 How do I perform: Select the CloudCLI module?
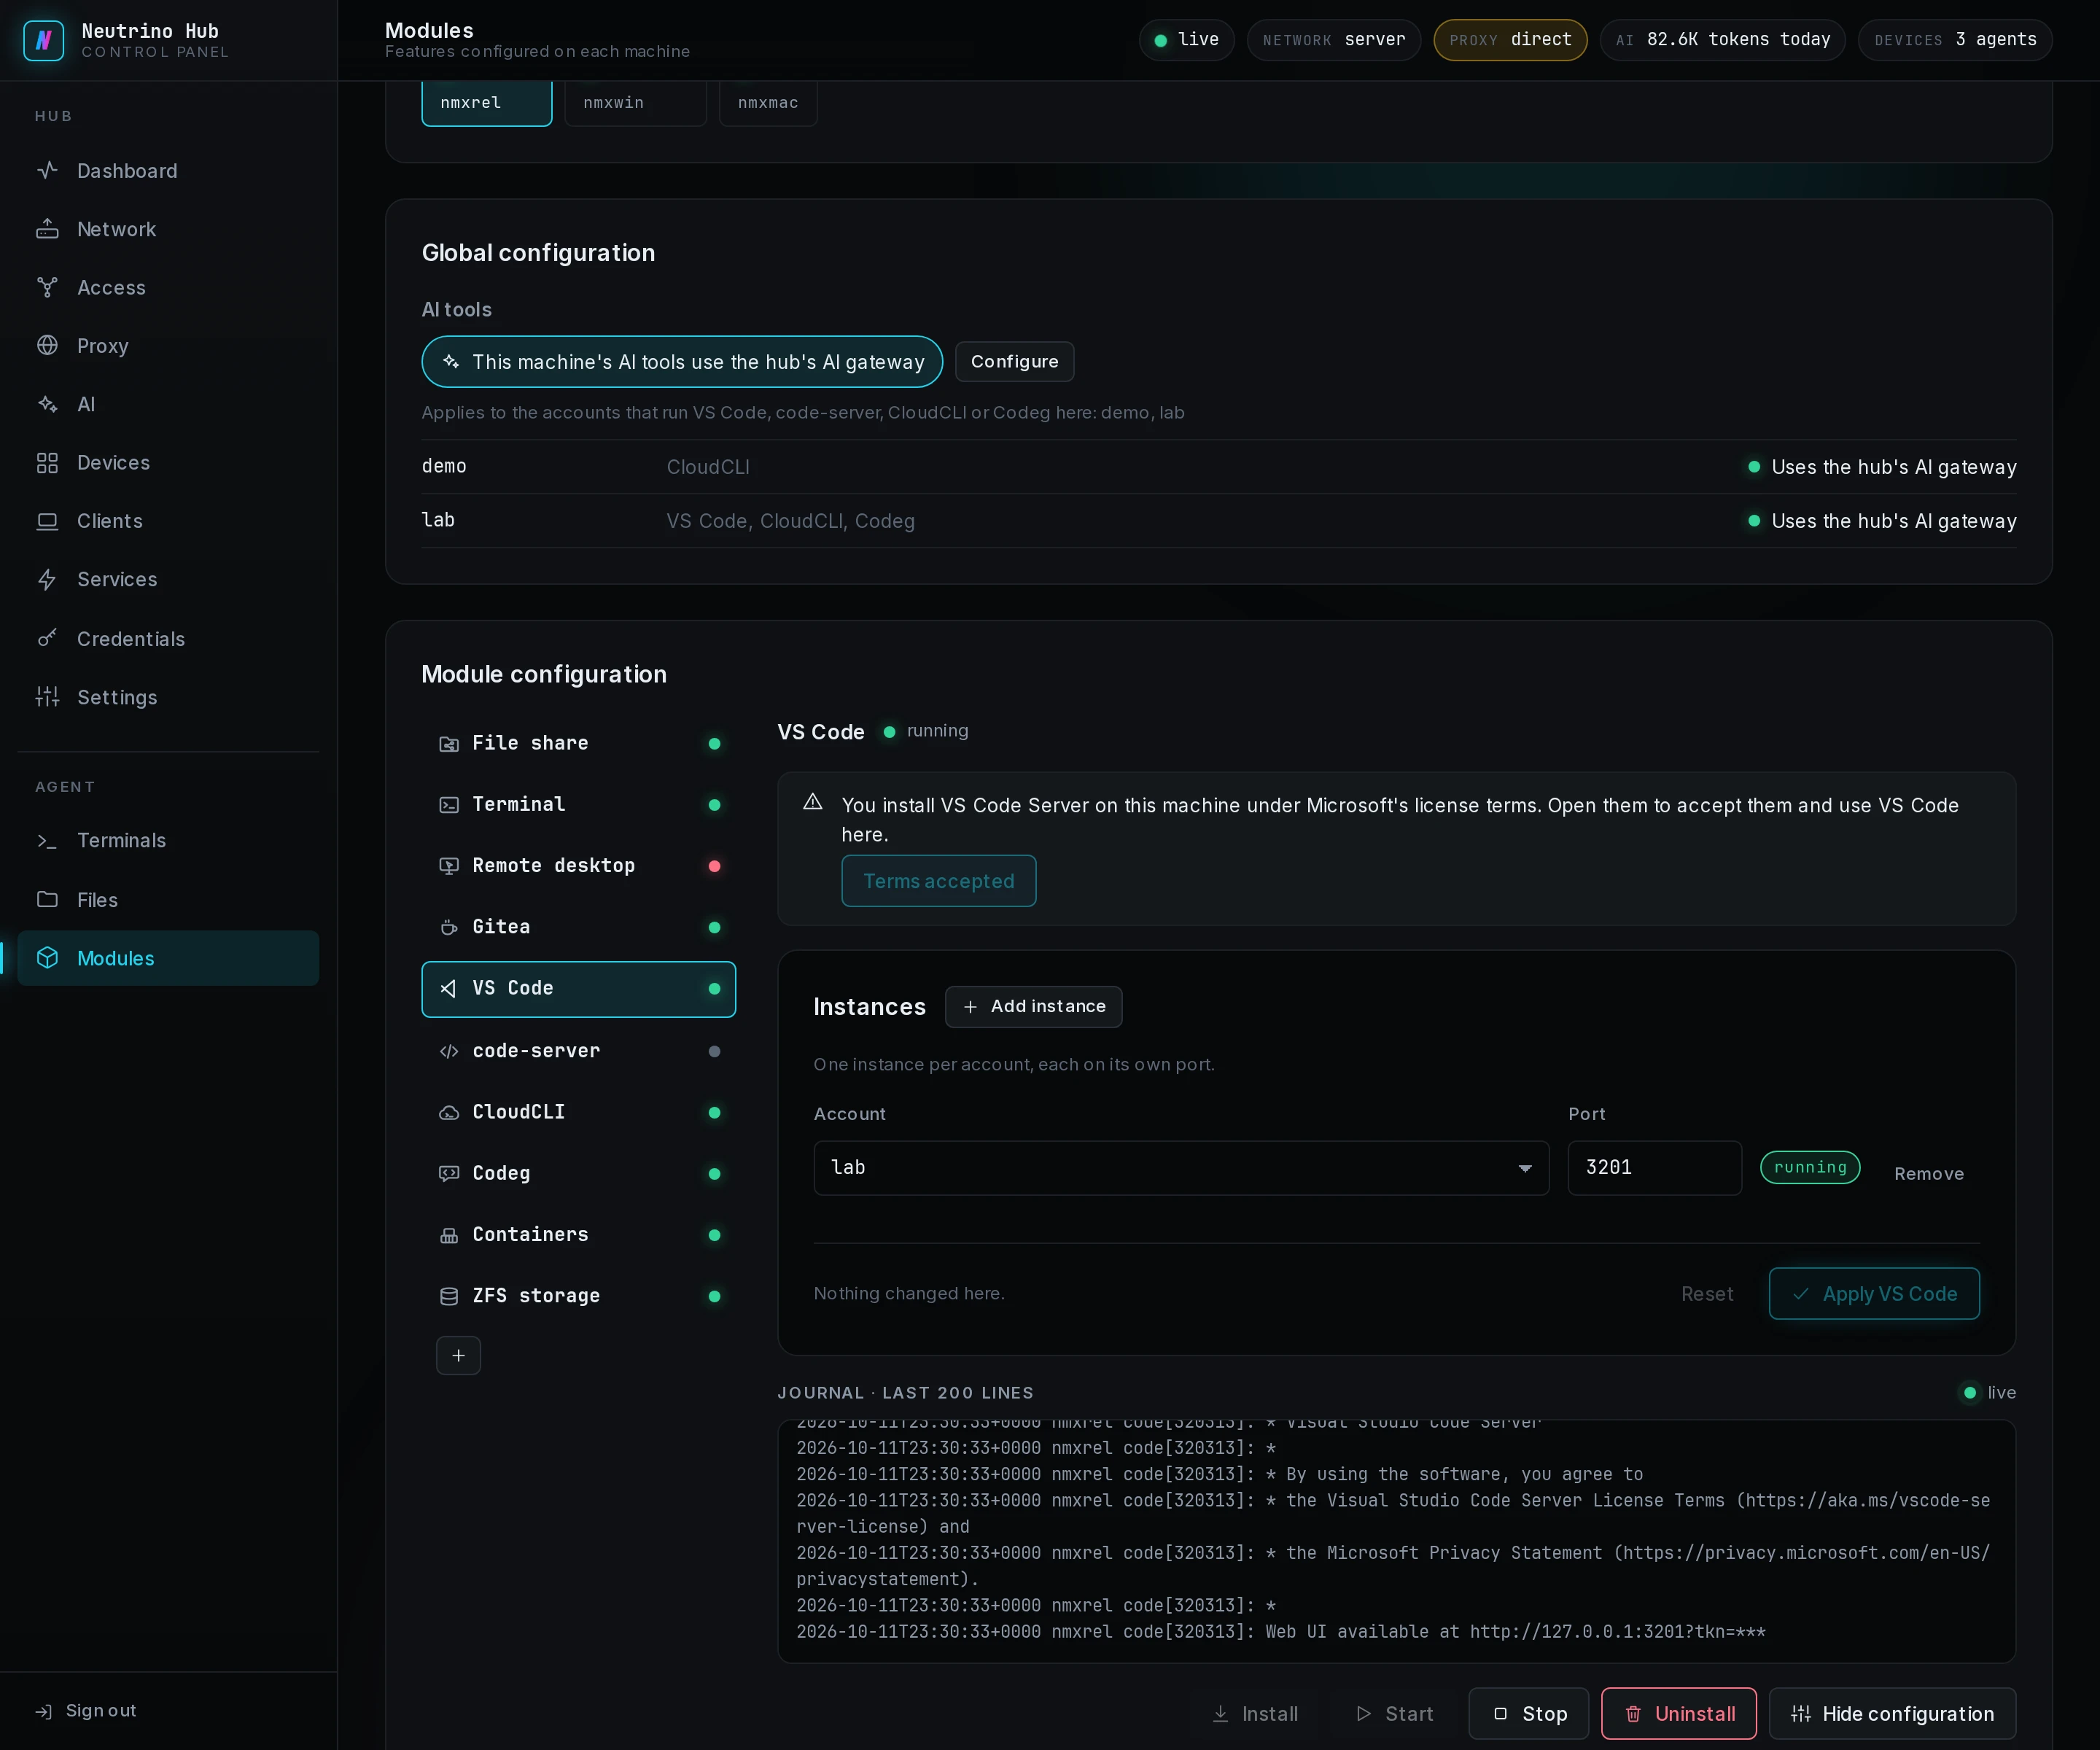(x=579, y=1112)
